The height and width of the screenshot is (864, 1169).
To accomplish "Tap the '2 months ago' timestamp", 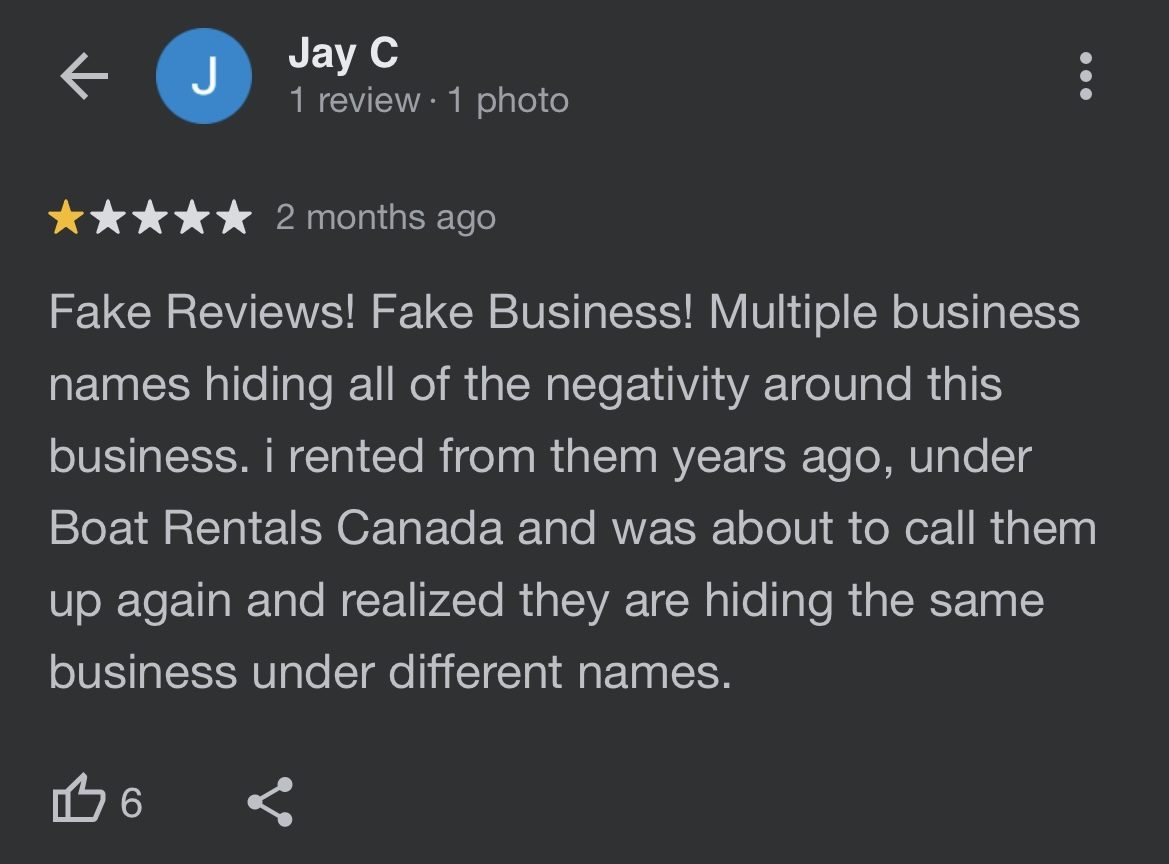I will coord(385,218).
